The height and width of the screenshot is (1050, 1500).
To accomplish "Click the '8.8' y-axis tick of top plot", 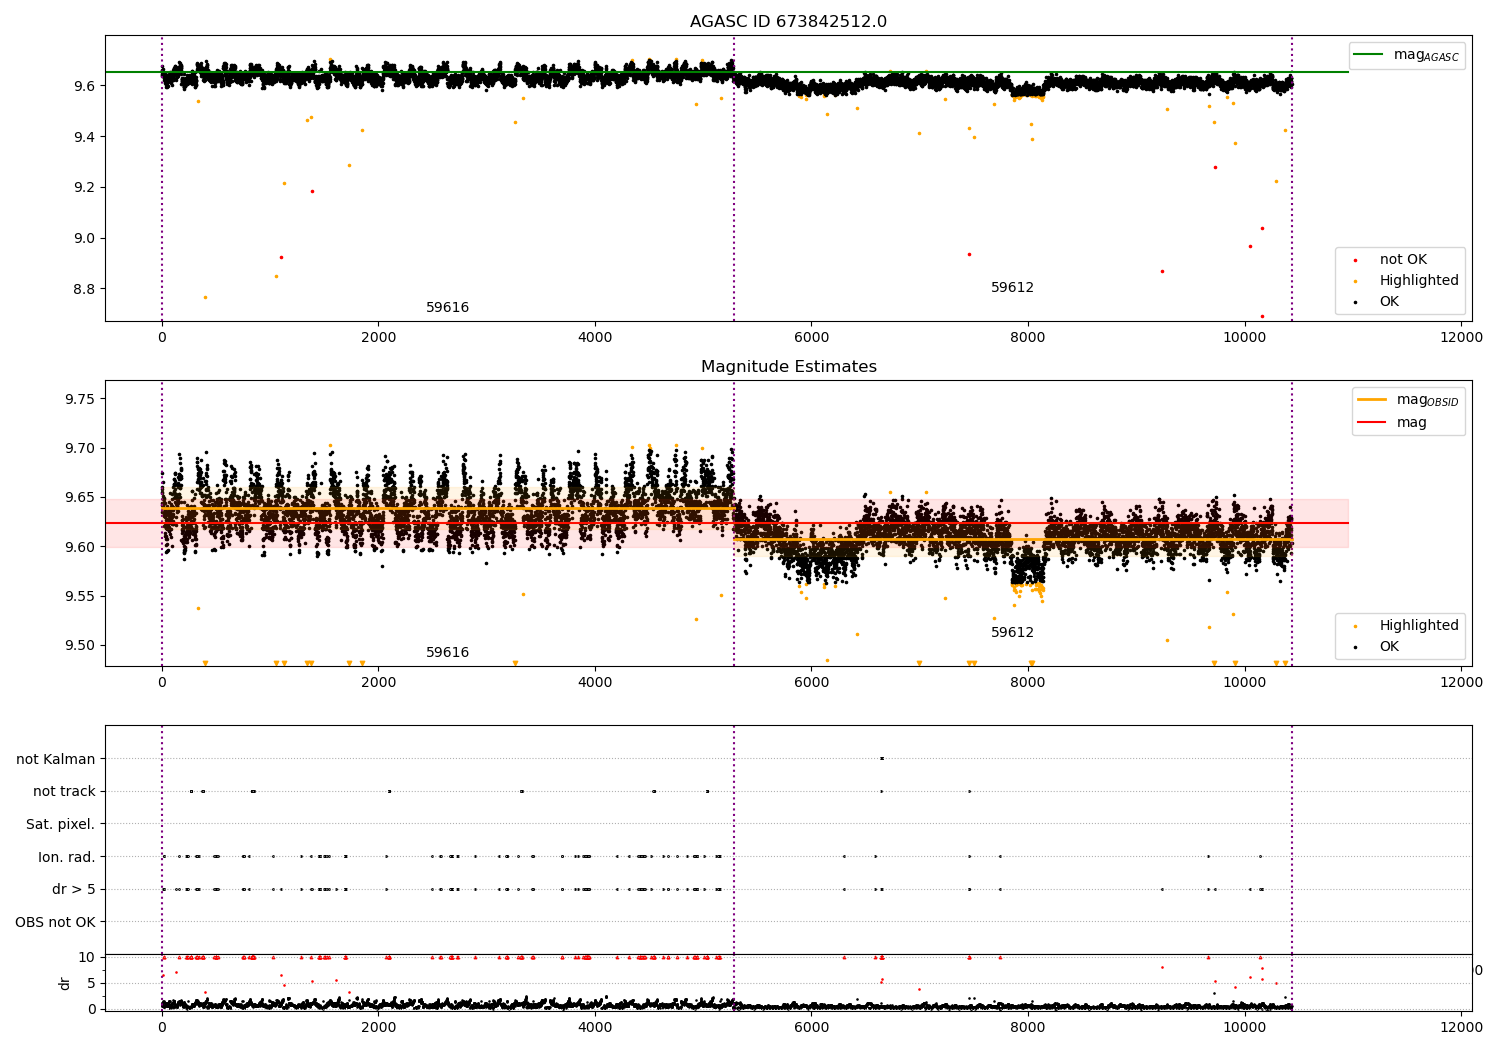I will coord(85,289).
